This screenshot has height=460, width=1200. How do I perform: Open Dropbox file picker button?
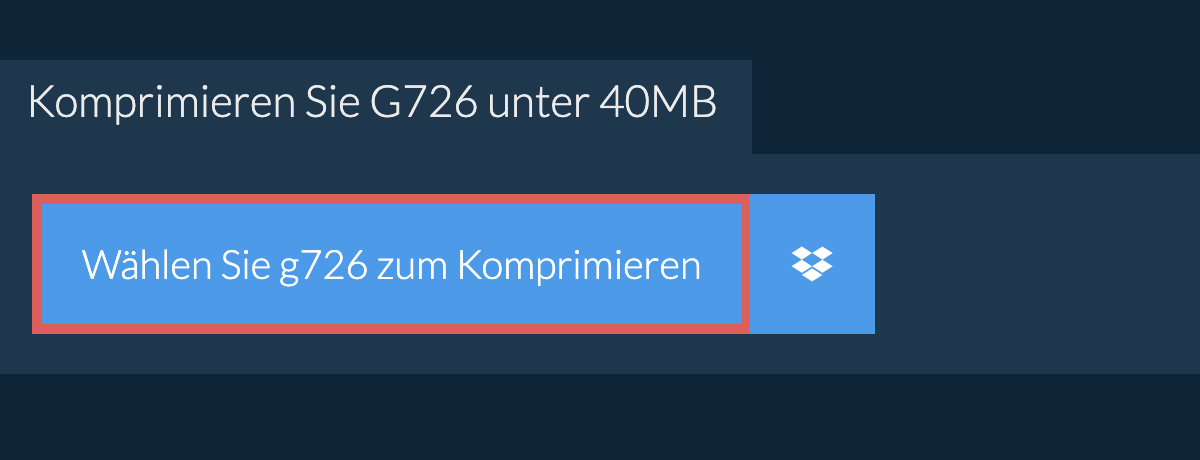pos(812,264)
